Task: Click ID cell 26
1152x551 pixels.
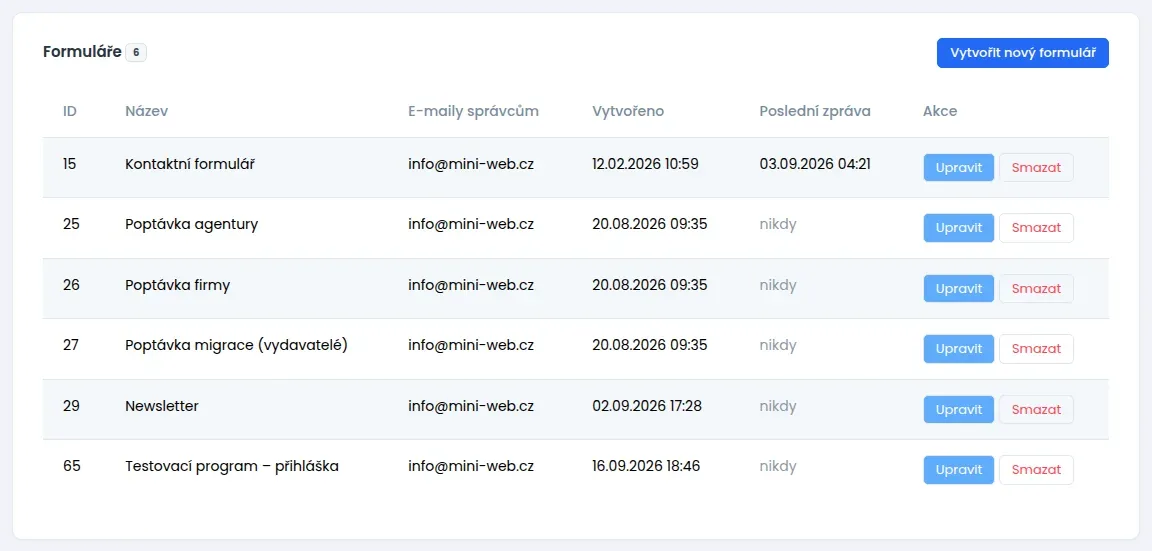Action: [x=71, y=285]
